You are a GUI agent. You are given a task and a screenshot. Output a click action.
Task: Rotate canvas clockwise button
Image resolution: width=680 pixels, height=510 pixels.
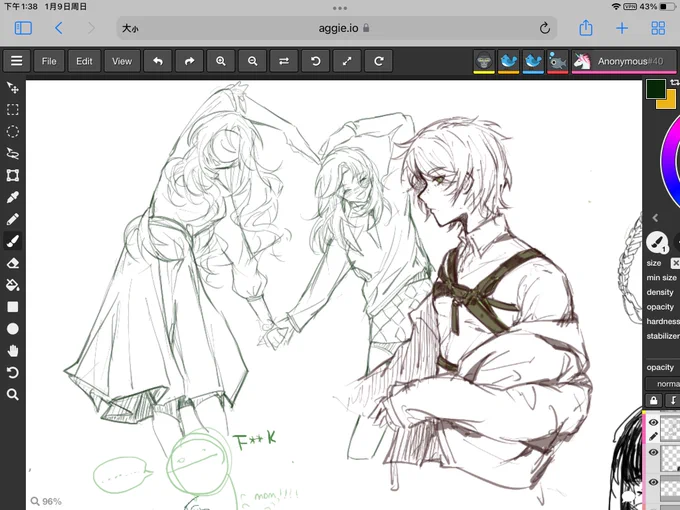click(379, 61)
